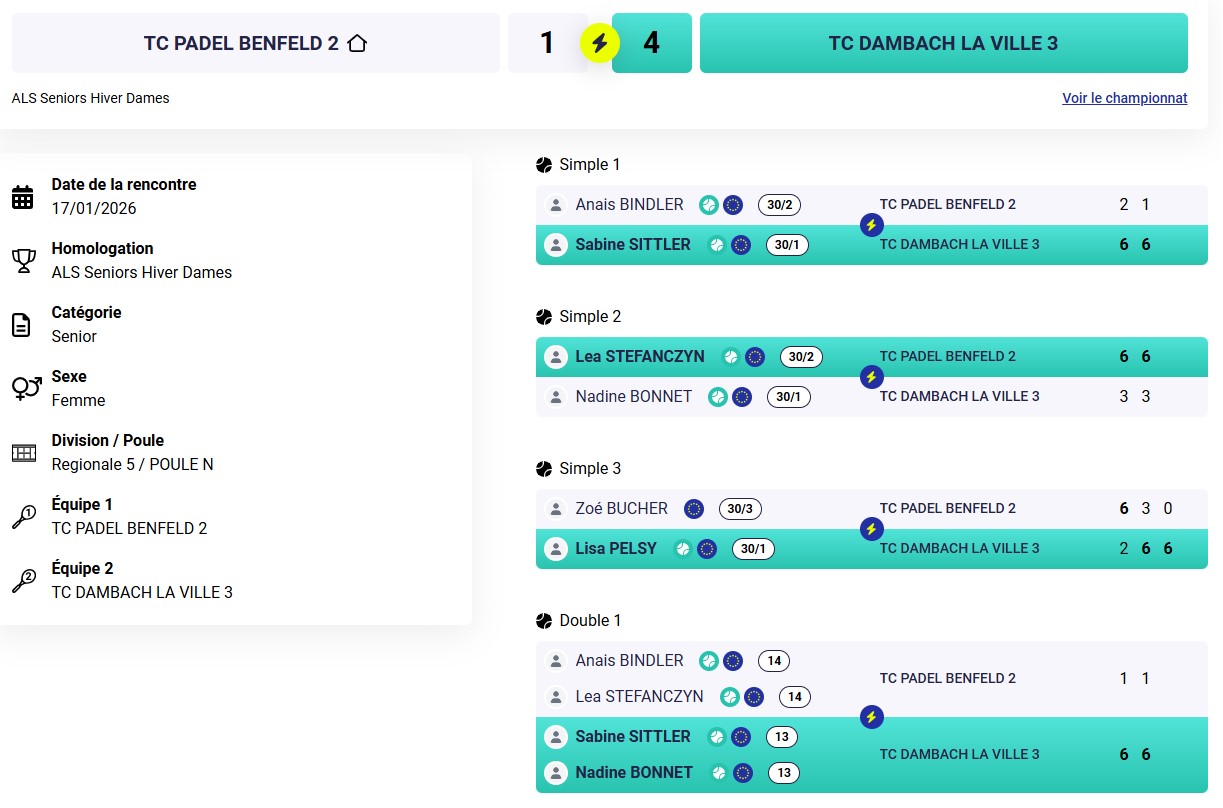The image size is (1223, 808).
Task: Open the TC DAMBACH LA VILLE 3 team header
Action: [x=943, y=43]
